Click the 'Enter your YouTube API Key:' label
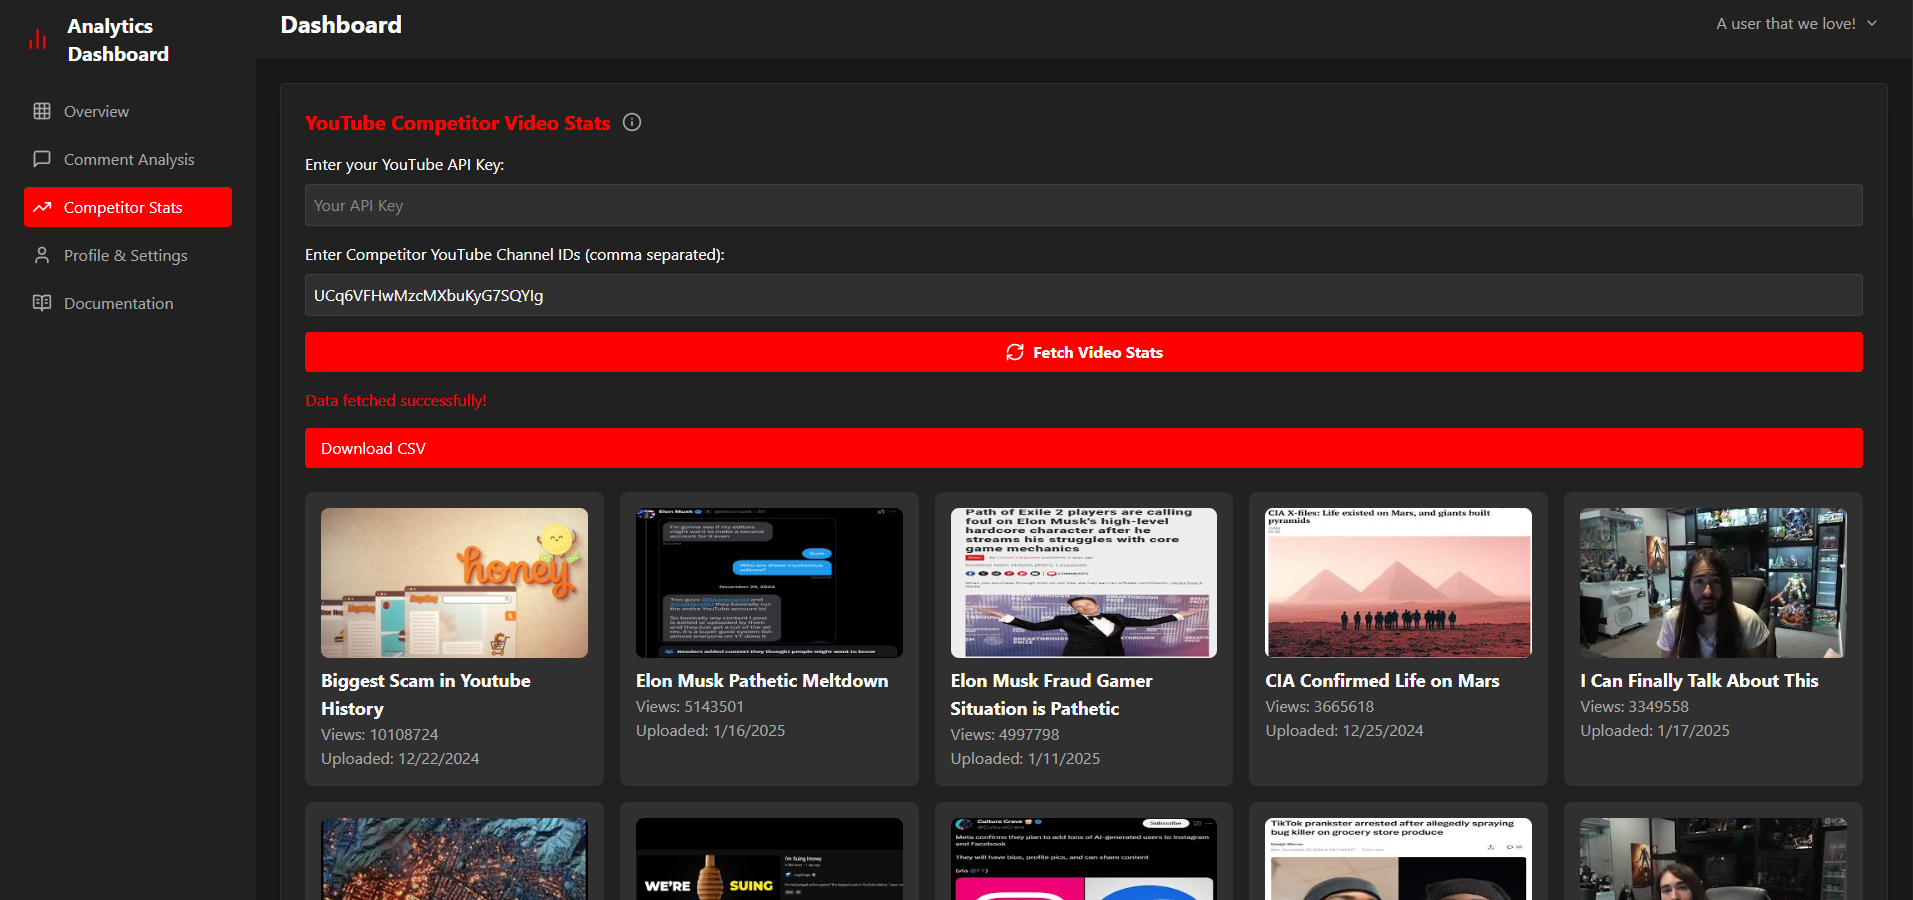Screen dimensions: 1913x900 [x=405, y=164]
